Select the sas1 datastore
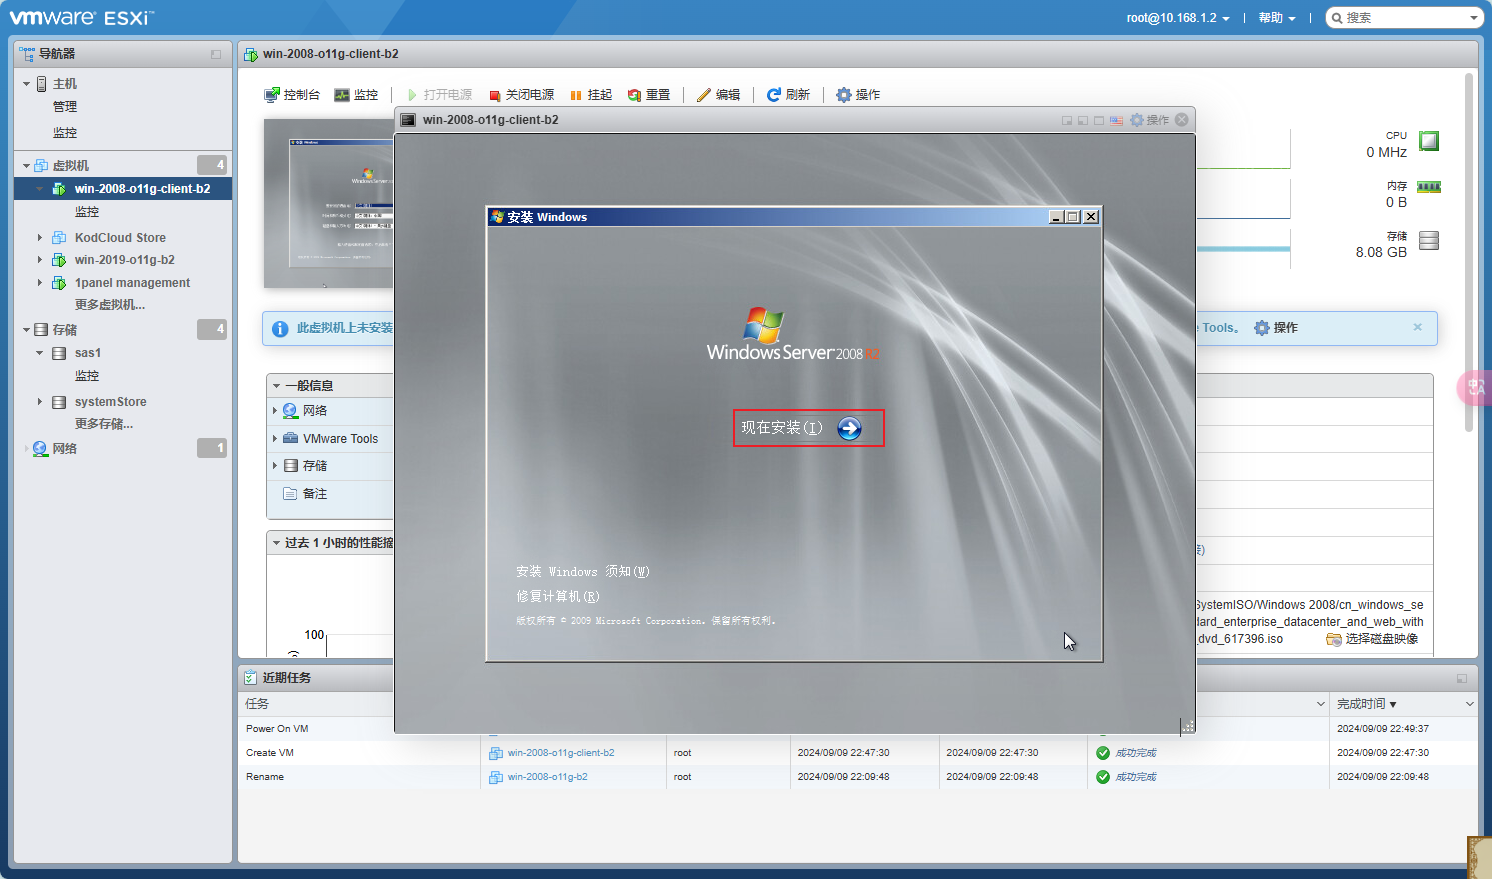Image resolution: width=1492 pixels, height=879 pixels. (88, 353)
